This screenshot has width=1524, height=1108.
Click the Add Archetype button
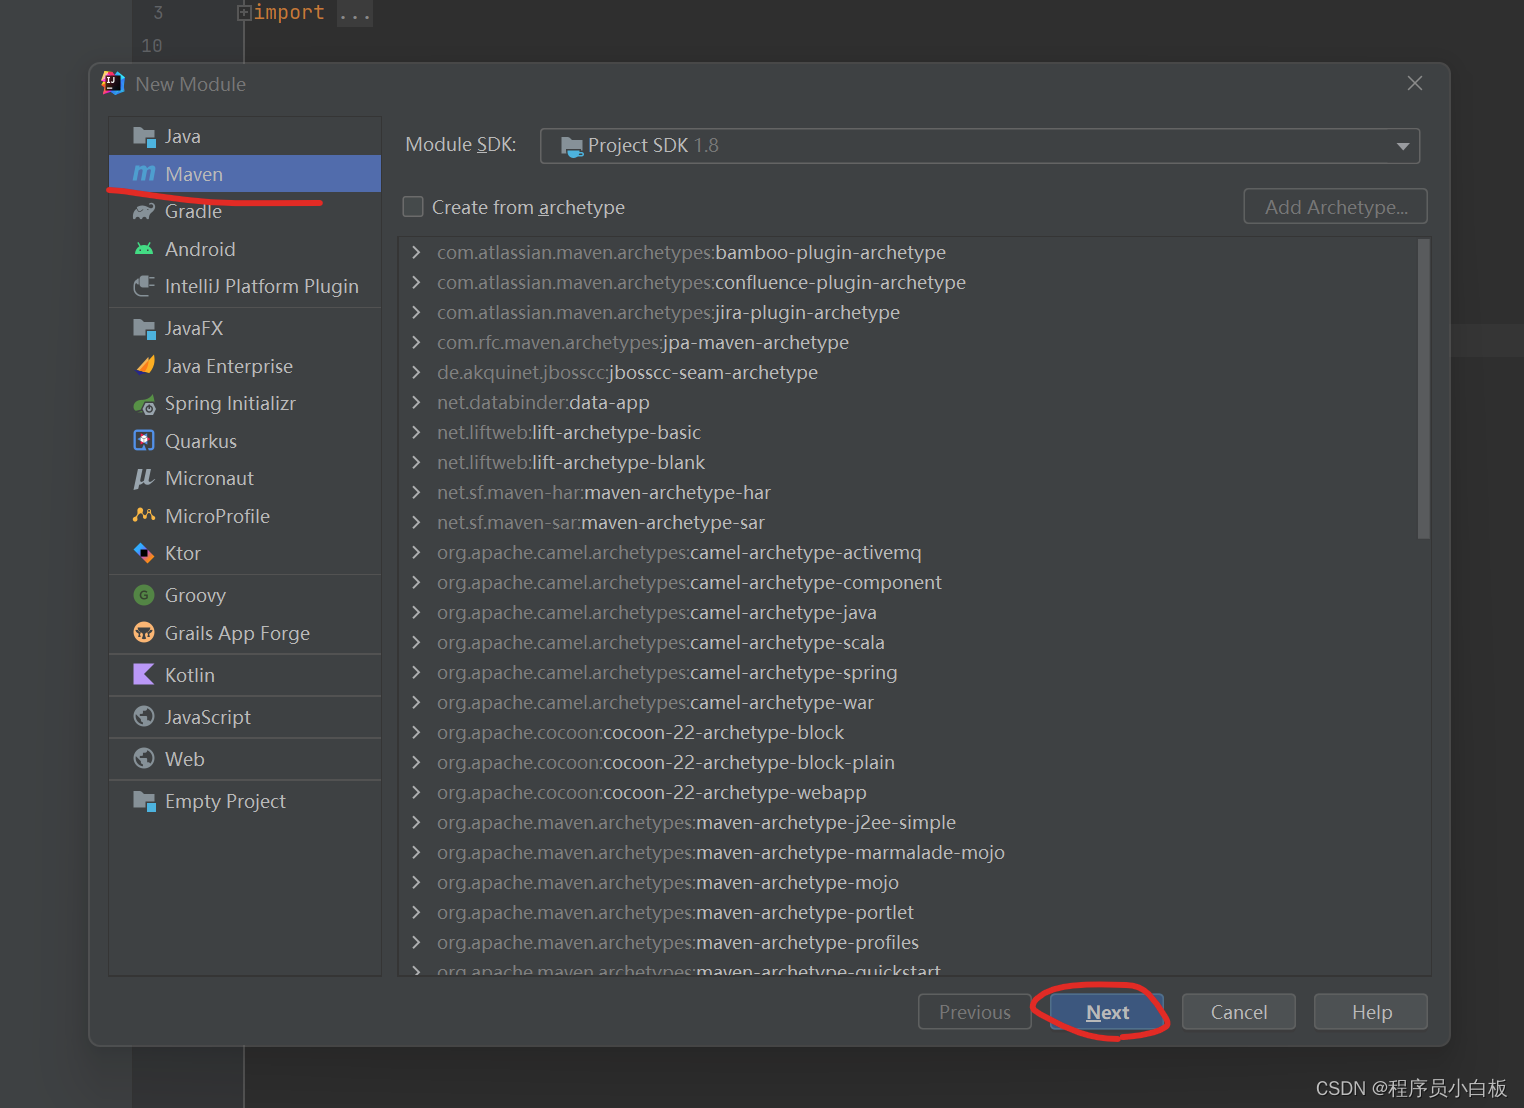point(1335,207)
